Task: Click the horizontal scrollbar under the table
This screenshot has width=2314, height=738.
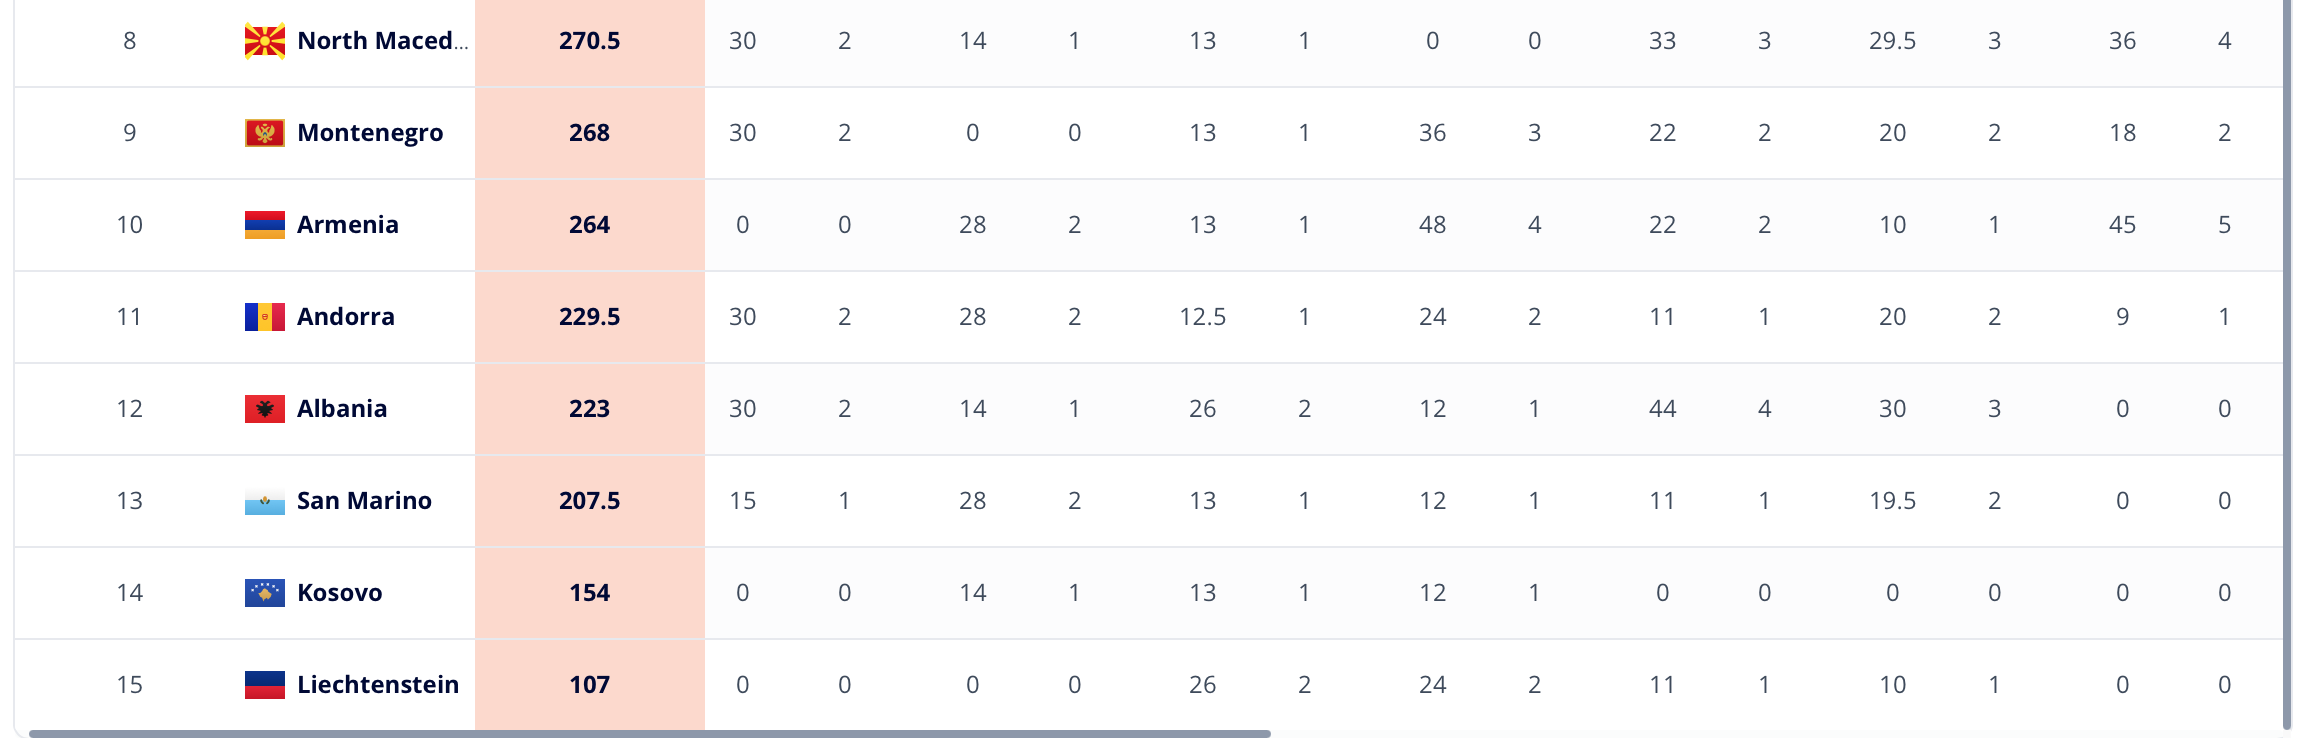Action: [x=650, y=733]
